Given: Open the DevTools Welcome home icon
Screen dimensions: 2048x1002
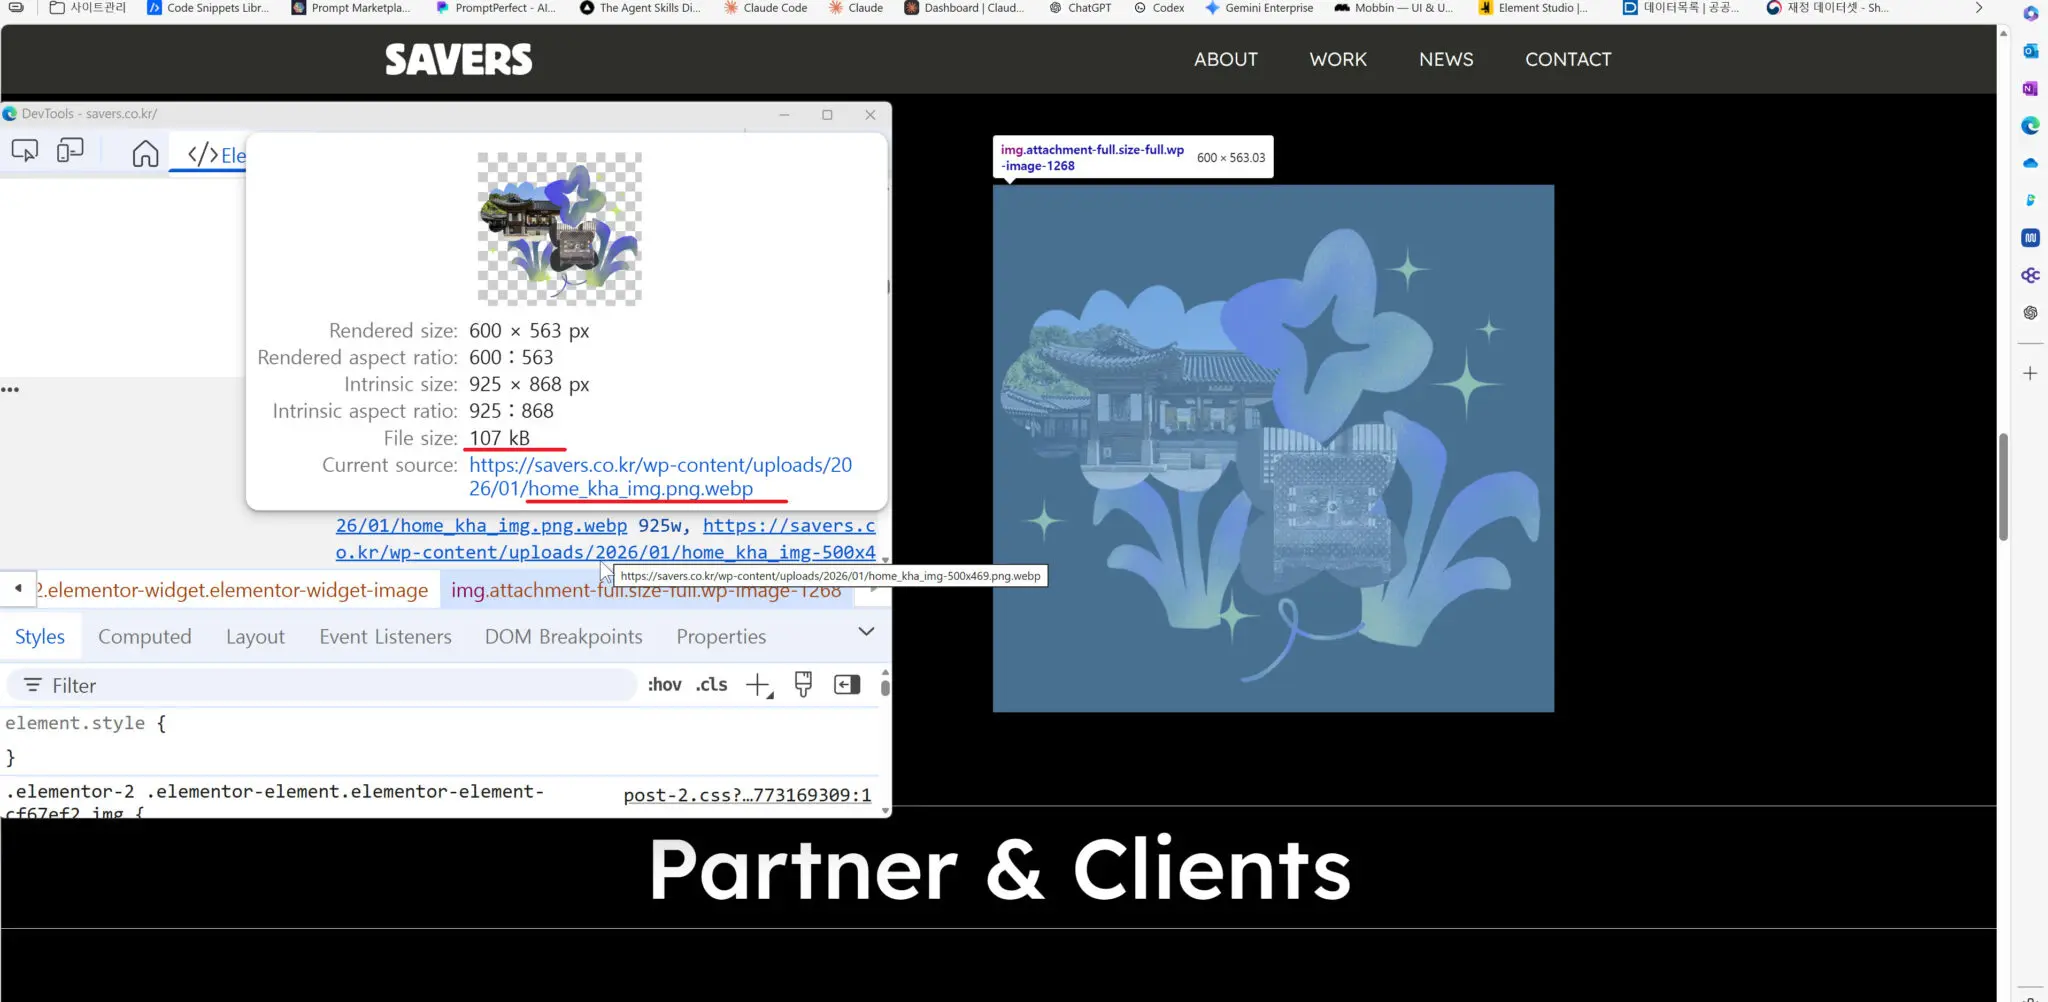Looking at the screenshot, I should pyautogui.click(x=145, y=154).
